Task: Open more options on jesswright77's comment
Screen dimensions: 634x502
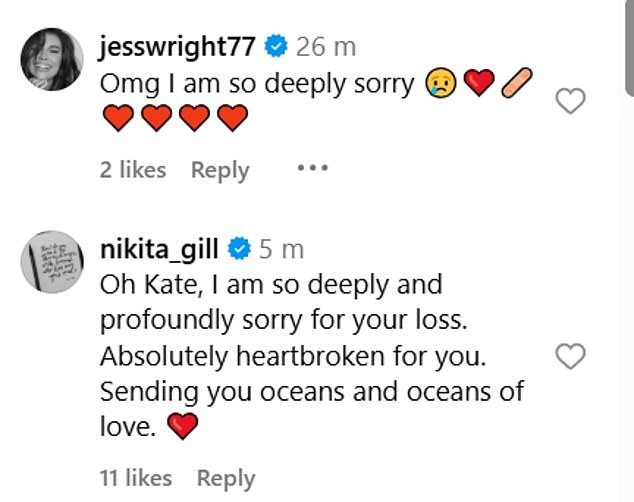Action: [312, 168]
